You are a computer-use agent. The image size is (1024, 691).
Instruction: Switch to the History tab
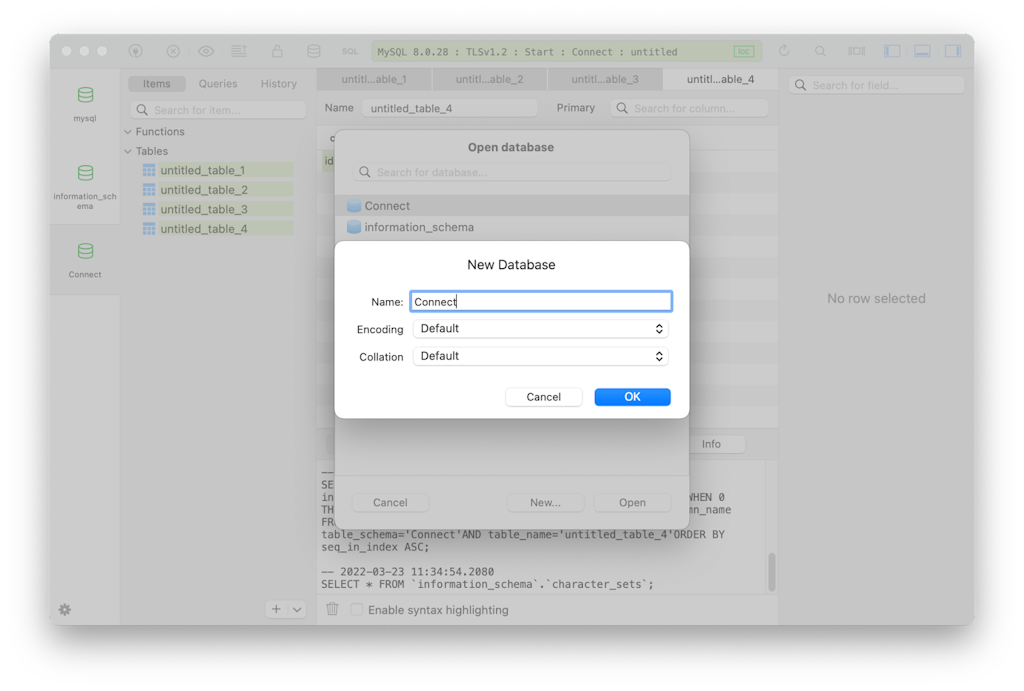pyautogui.click(x=278, y=84)
